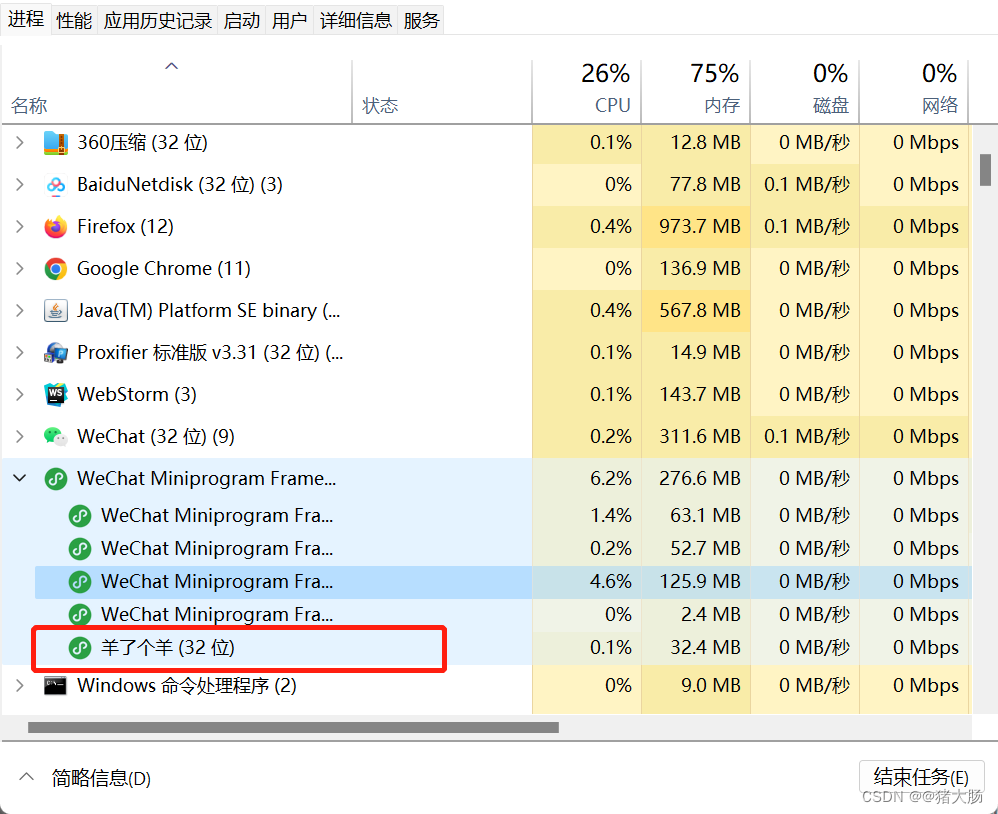Sort by the 网络 column header
This screenshot has height=814, width=998.
[914, 92]
